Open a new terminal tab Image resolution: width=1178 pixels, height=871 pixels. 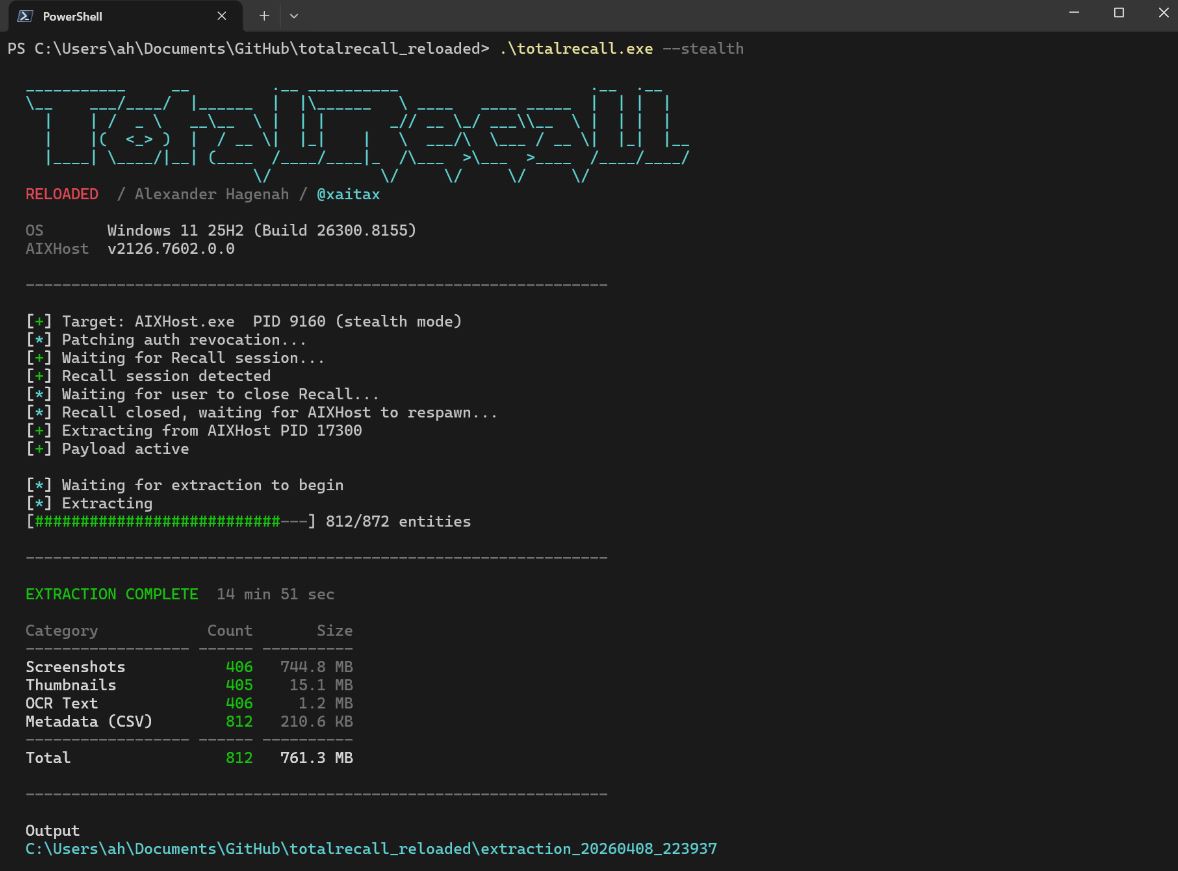coord(264,16)
